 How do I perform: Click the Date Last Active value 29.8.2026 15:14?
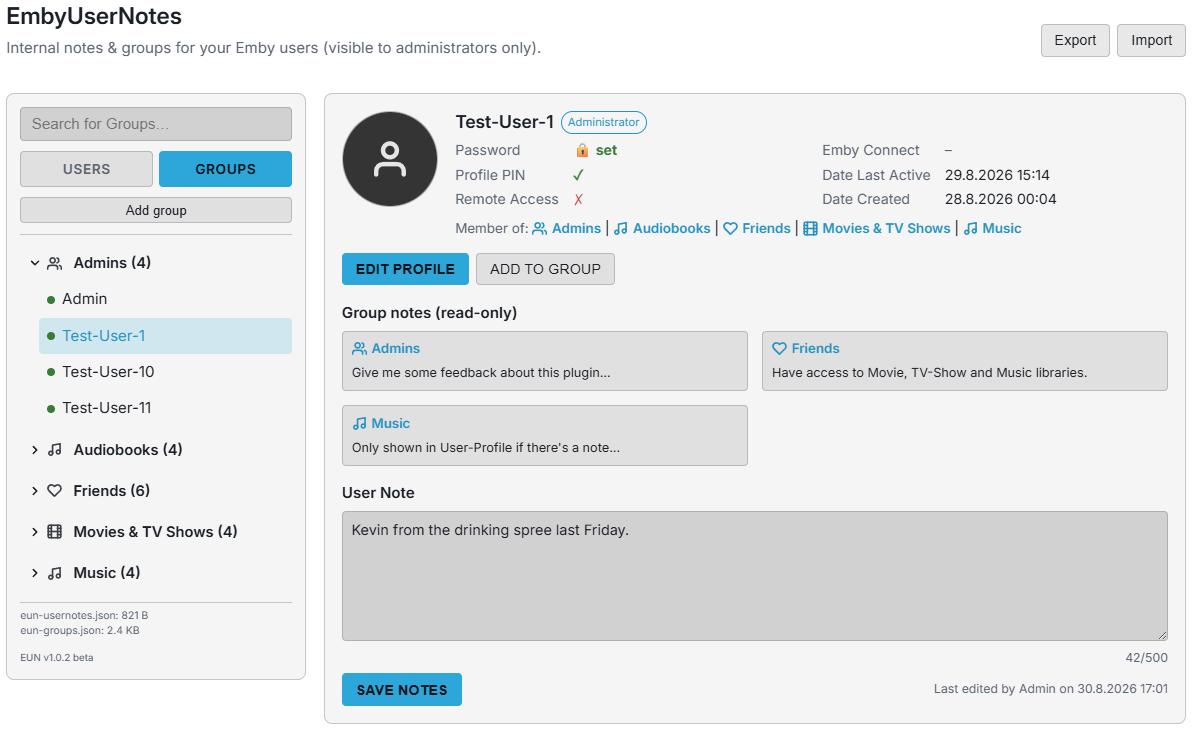(997, 175)
